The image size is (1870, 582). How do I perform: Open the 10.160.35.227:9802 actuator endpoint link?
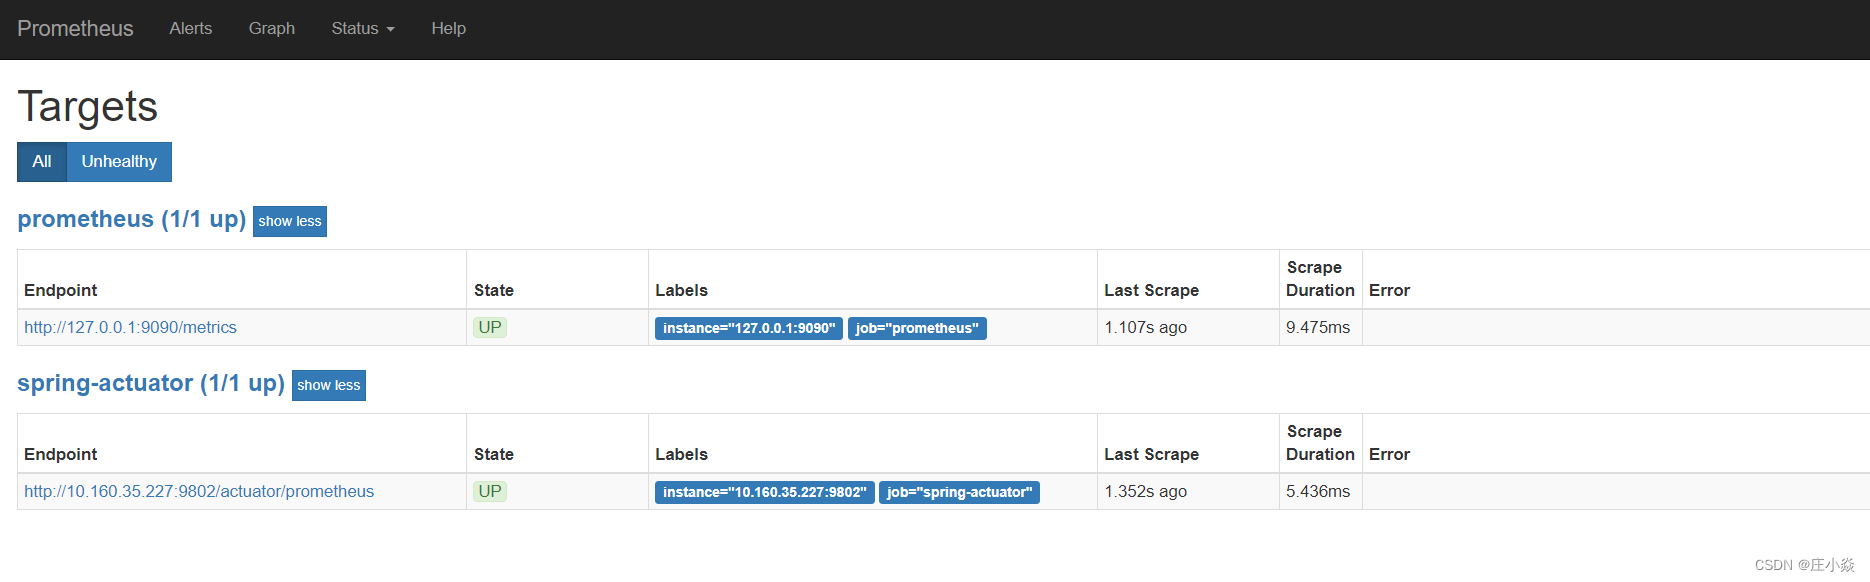[x=199, y=491]
